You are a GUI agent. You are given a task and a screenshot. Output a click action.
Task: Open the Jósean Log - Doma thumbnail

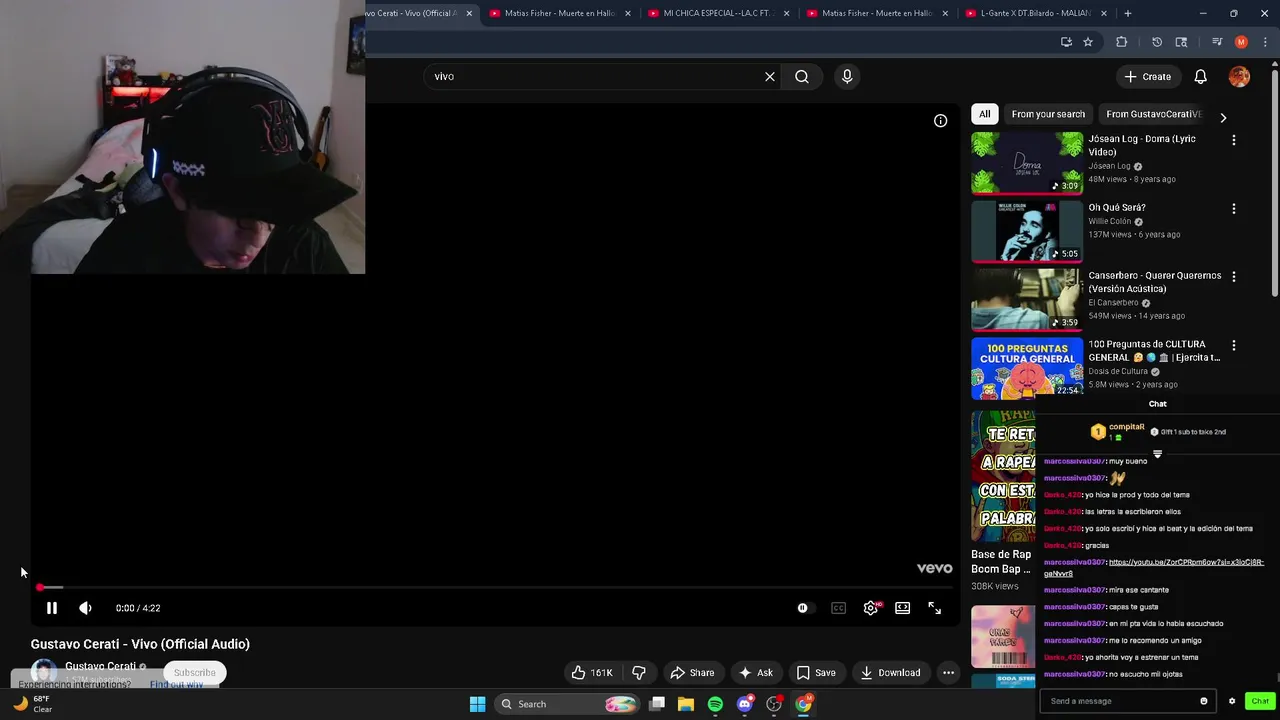[1027, 162]
